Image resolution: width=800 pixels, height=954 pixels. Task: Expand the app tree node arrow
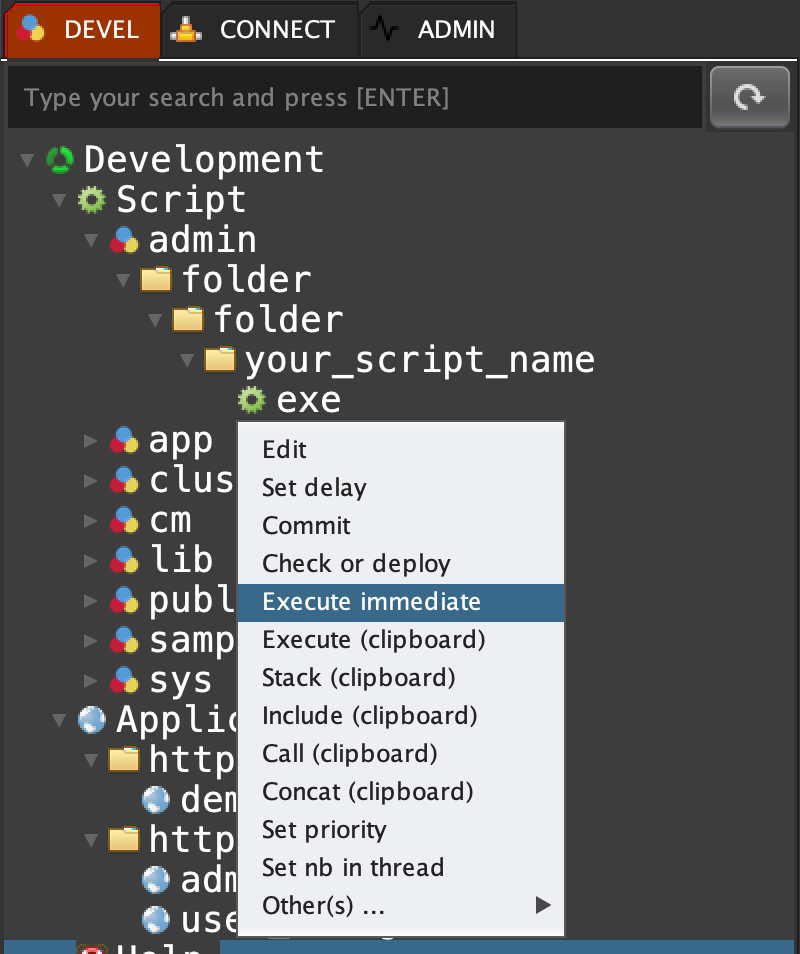[x=91, y=440]
